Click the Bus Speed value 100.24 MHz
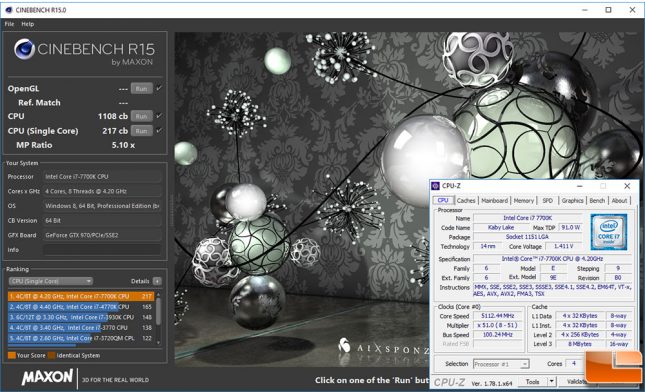Screen dimensions: 645x392 (x=498, y=335)
